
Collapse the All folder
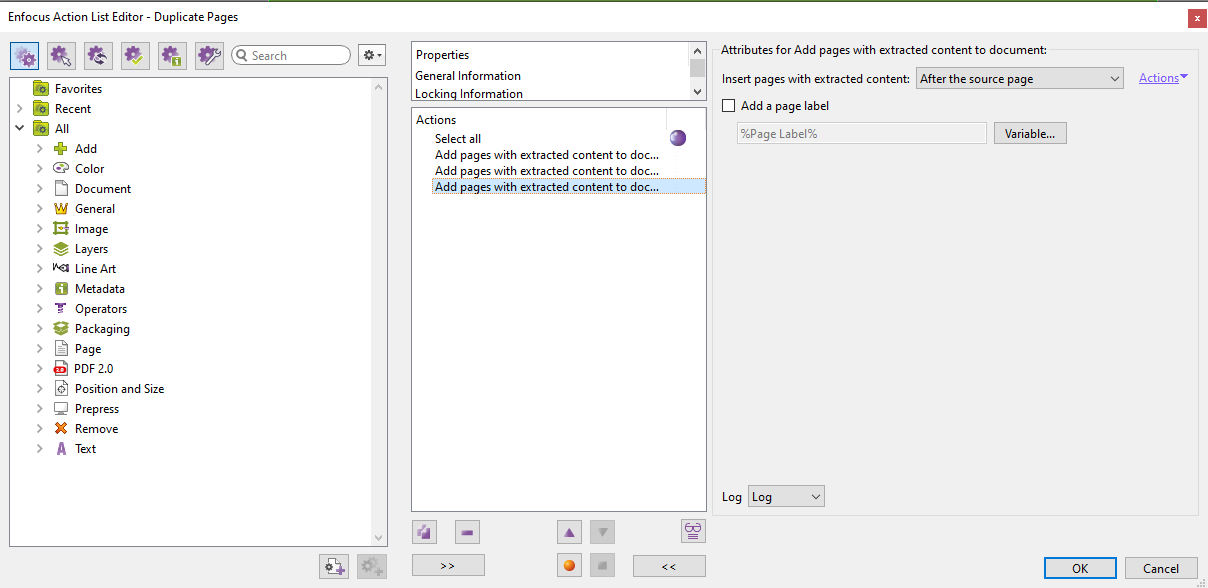click(x=20, y=128)
